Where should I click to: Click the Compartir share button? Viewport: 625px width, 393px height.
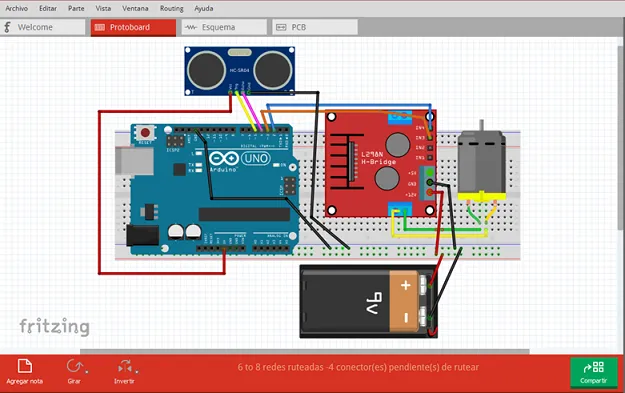click(594, 372)
